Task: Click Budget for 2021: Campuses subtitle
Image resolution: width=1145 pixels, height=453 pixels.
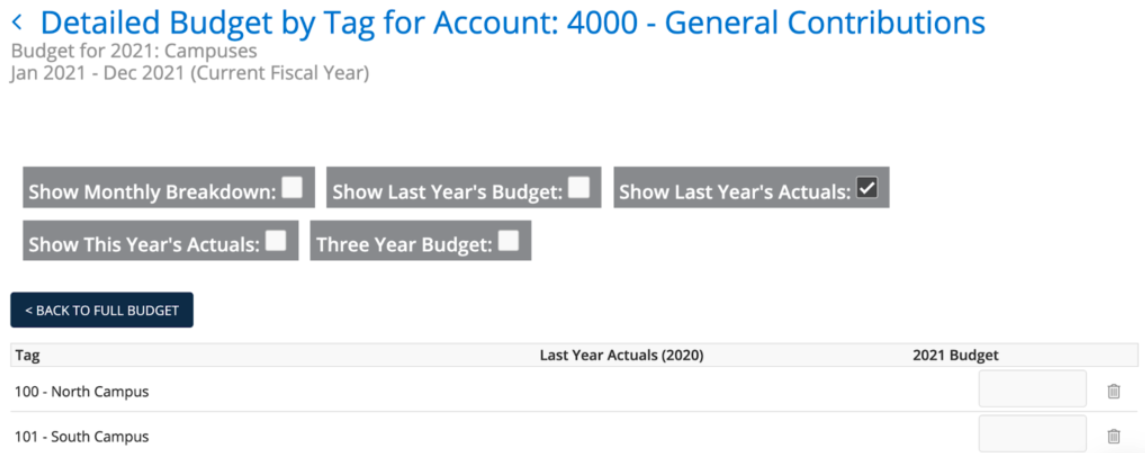Action: (x=134, y=52)
